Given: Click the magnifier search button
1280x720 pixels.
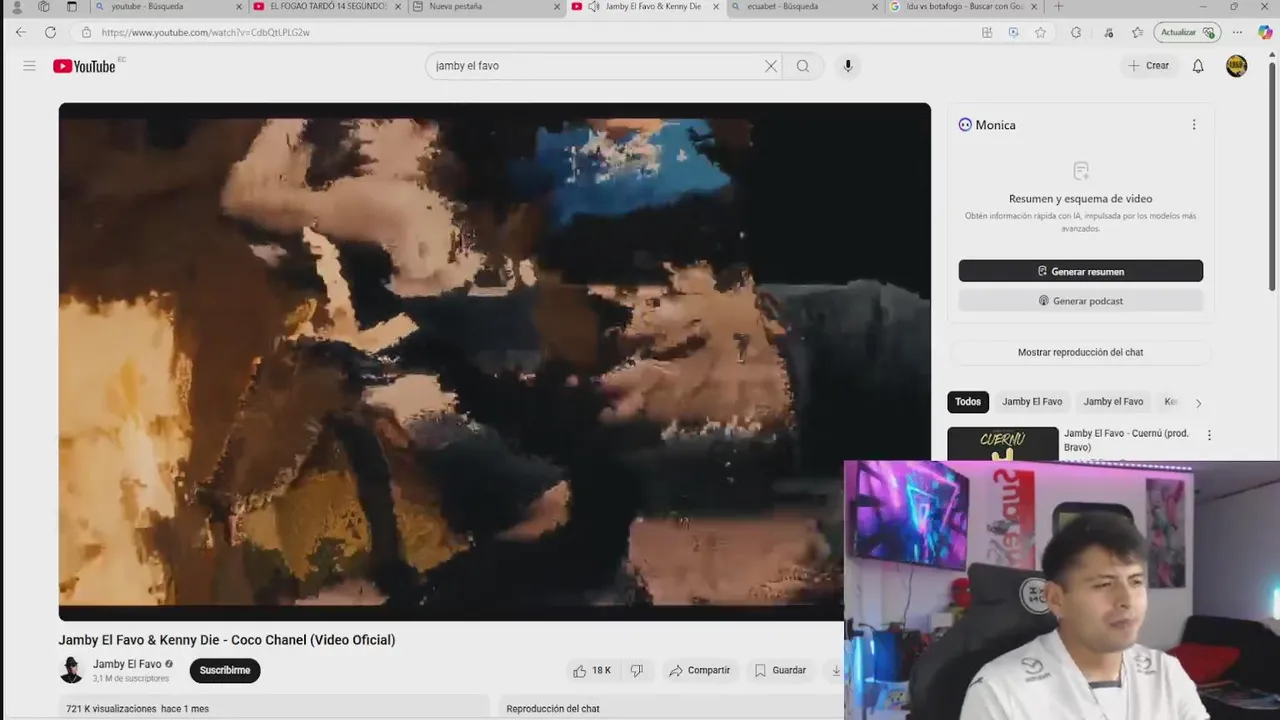Looking at the screenshot, I should point(803,66).
